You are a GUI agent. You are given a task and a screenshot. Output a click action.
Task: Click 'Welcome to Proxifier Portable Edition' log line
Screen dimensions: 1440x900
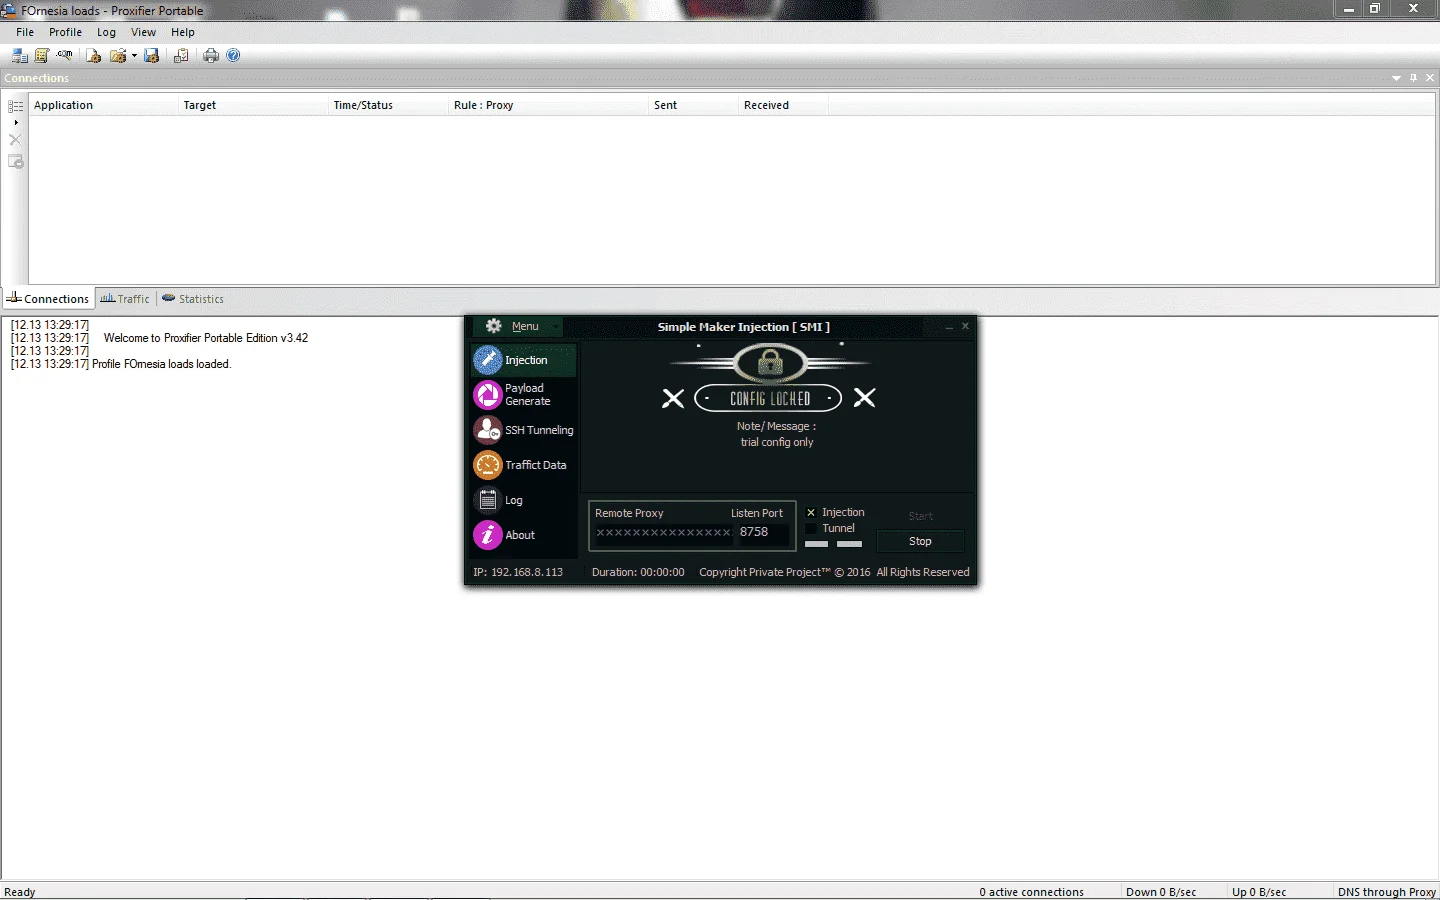[x=206, y=338]
